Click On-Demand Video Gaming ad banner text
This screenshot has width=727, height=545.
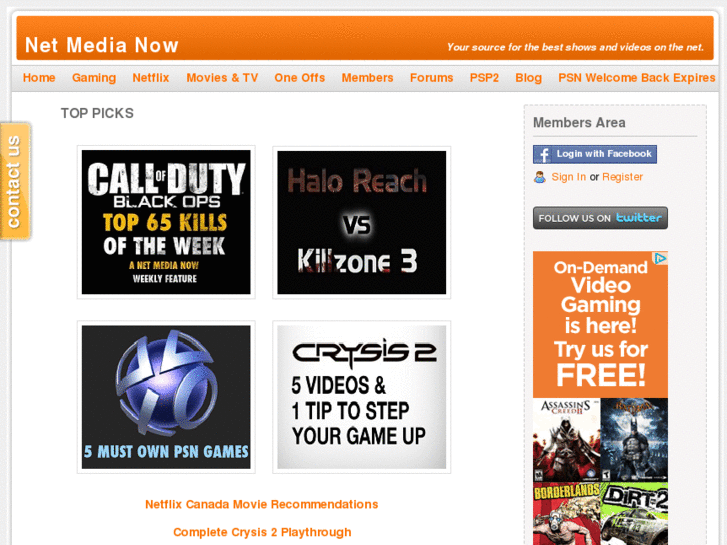pyautogui.click(x=600, y=324)
